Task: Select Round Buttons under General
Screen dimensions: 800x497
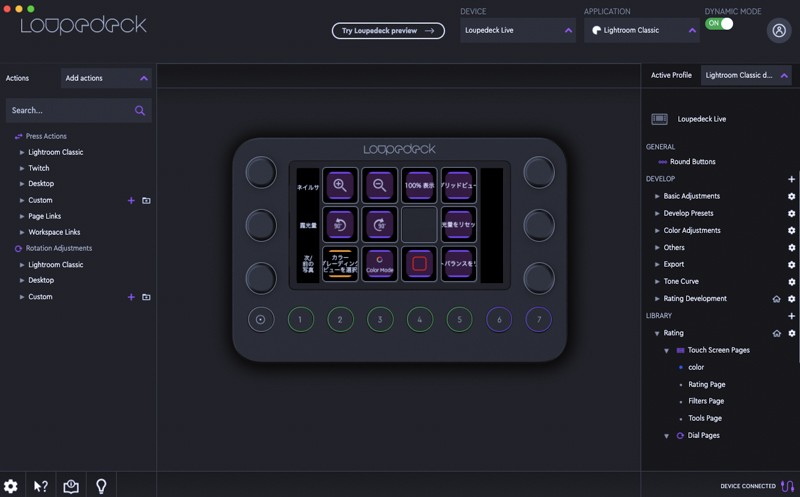Action: click(x=692, y=162)
